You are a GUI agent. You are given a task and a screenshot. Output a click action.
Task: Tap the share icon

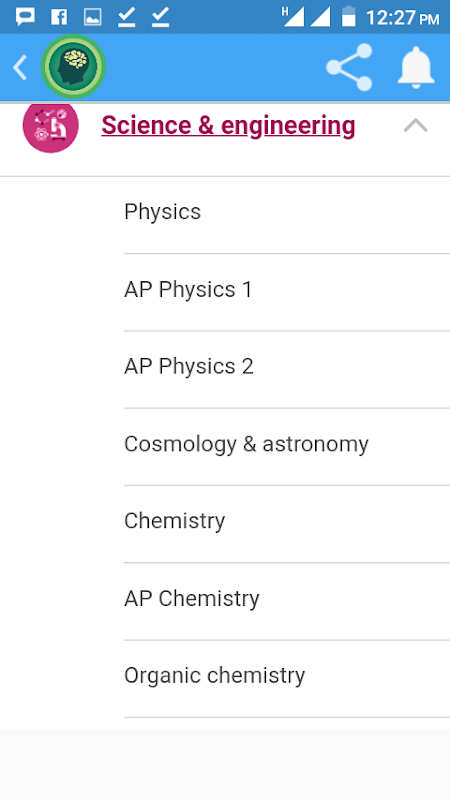349,68
